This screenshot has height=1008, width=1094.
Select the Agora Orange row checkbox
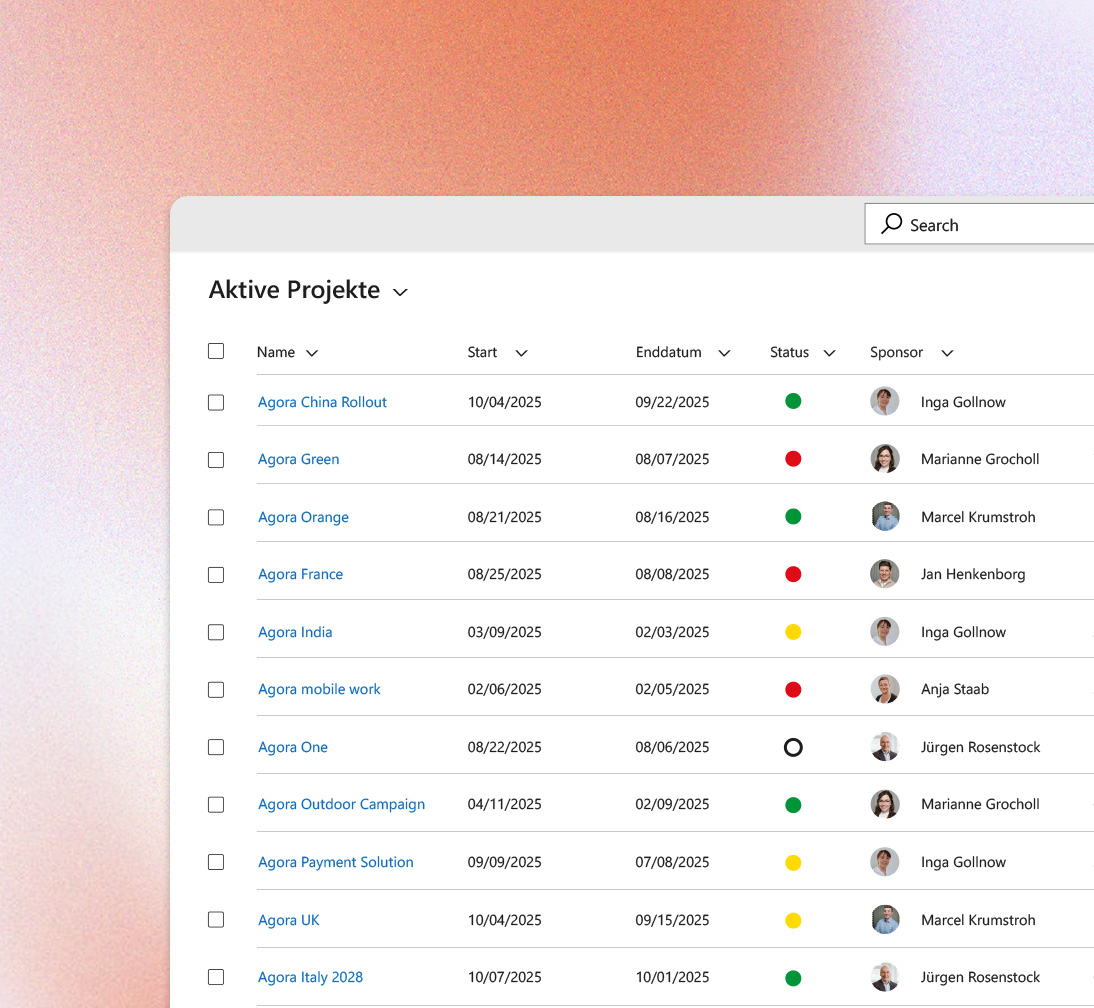click(216, 518)
